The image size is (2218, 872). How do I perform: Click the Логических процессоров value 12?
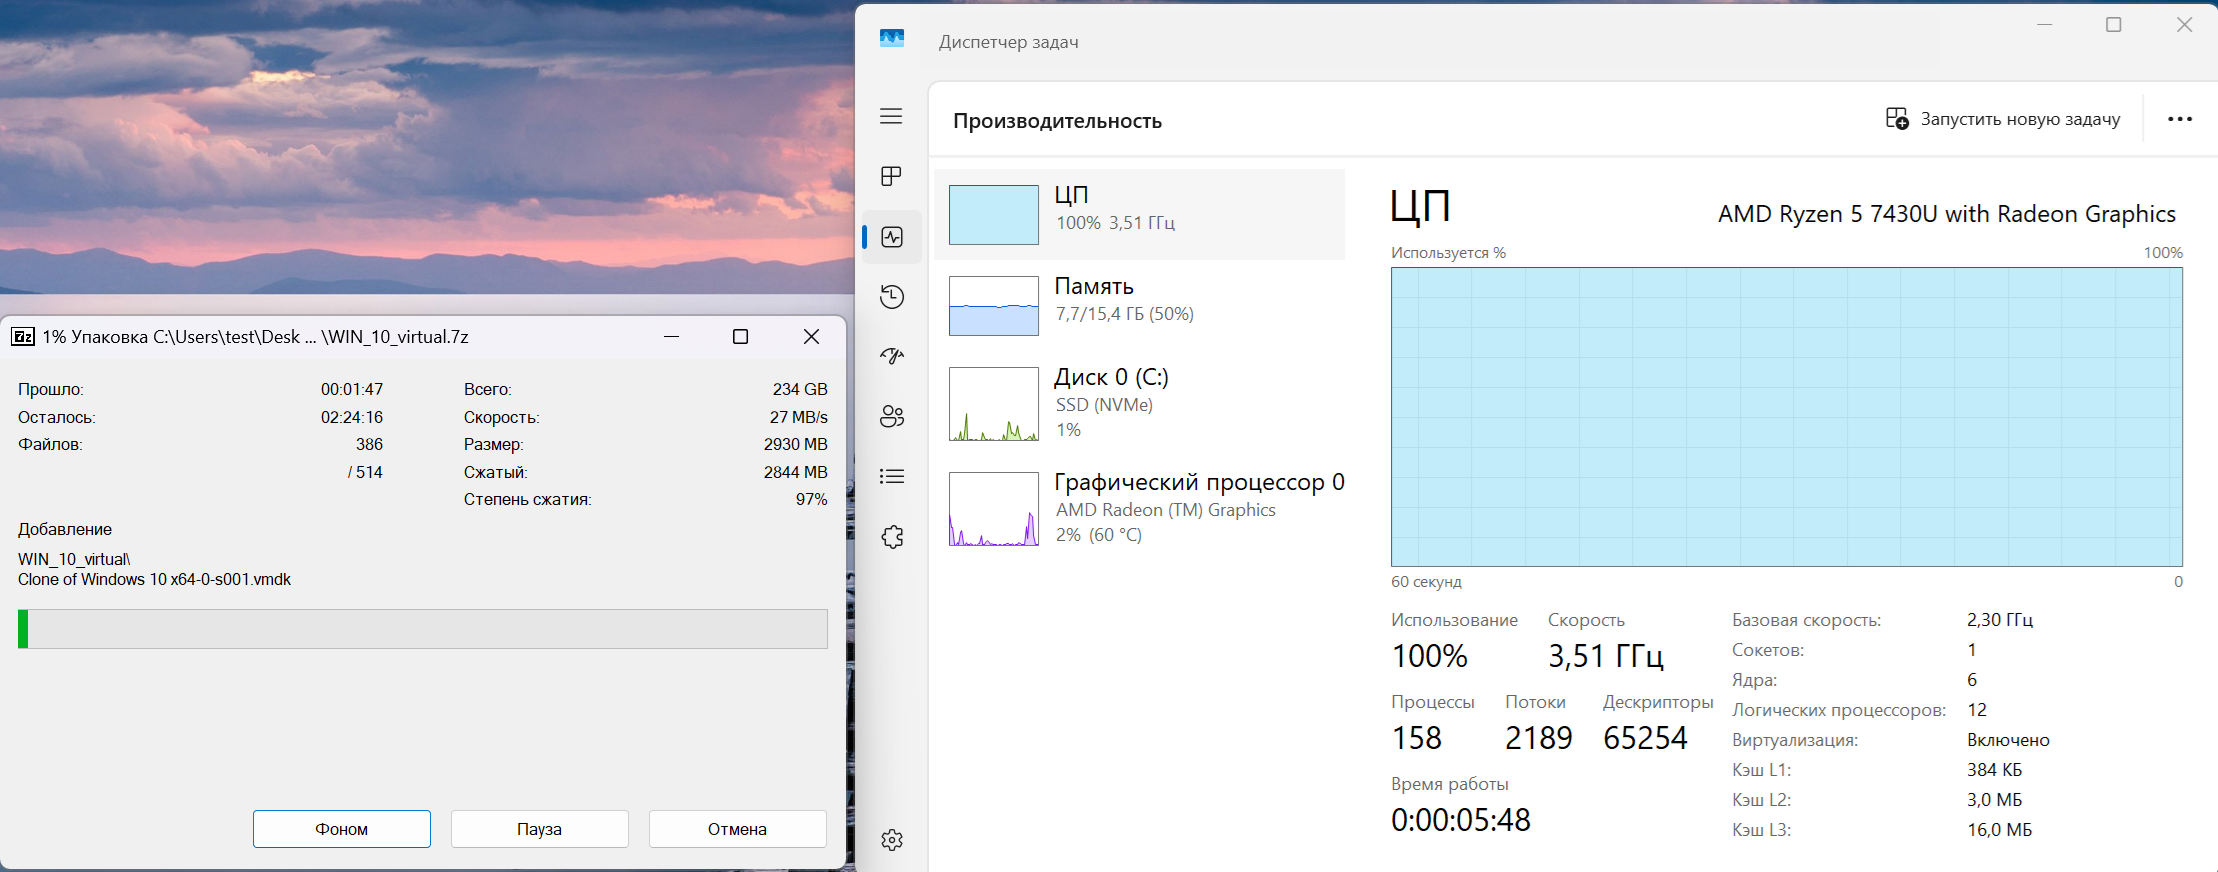[1977, 710]
